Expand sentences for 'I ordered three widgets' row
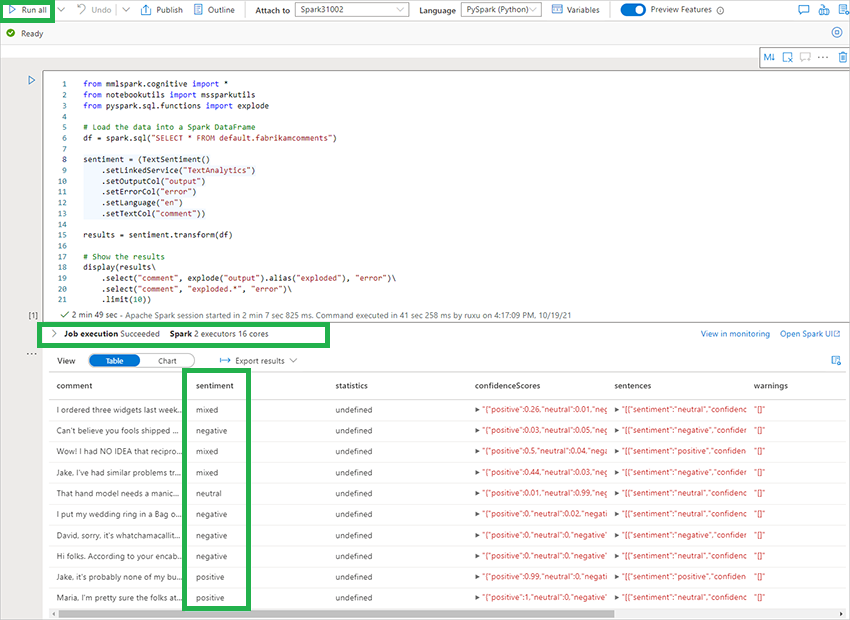 tap(617, 410)
